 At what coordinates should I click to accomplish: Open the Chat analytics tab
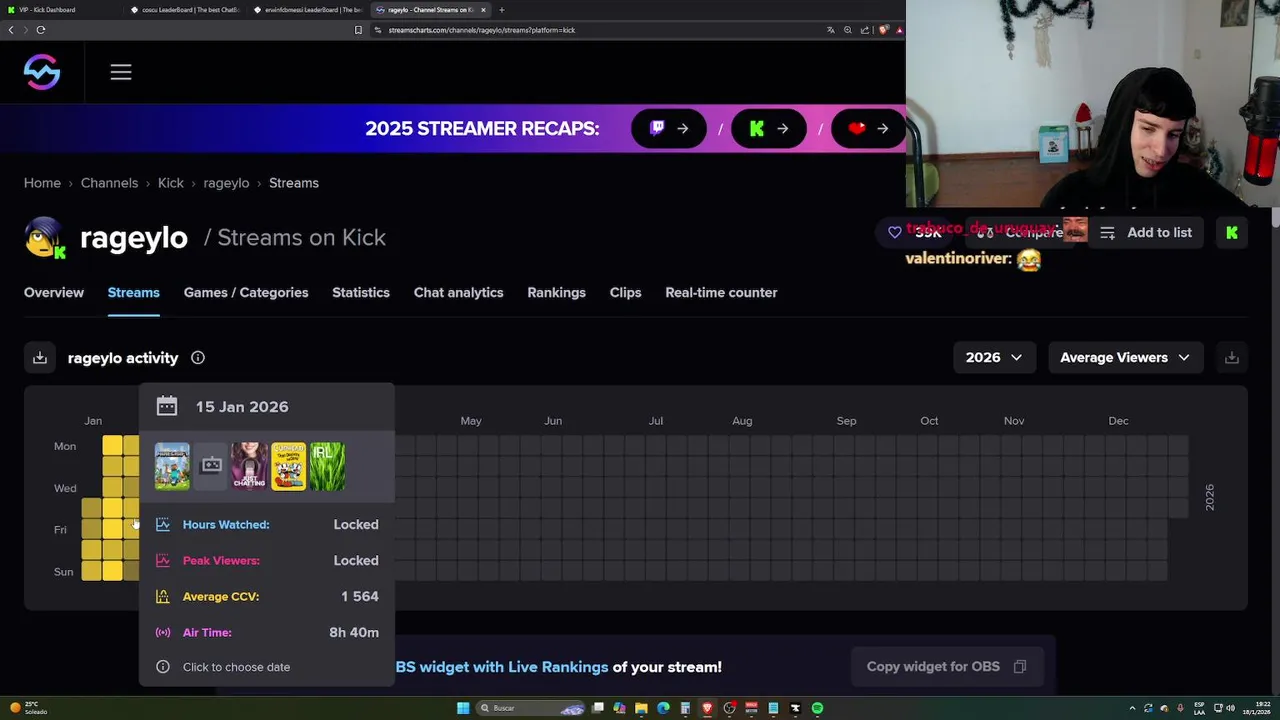click(x=458, y=293)
